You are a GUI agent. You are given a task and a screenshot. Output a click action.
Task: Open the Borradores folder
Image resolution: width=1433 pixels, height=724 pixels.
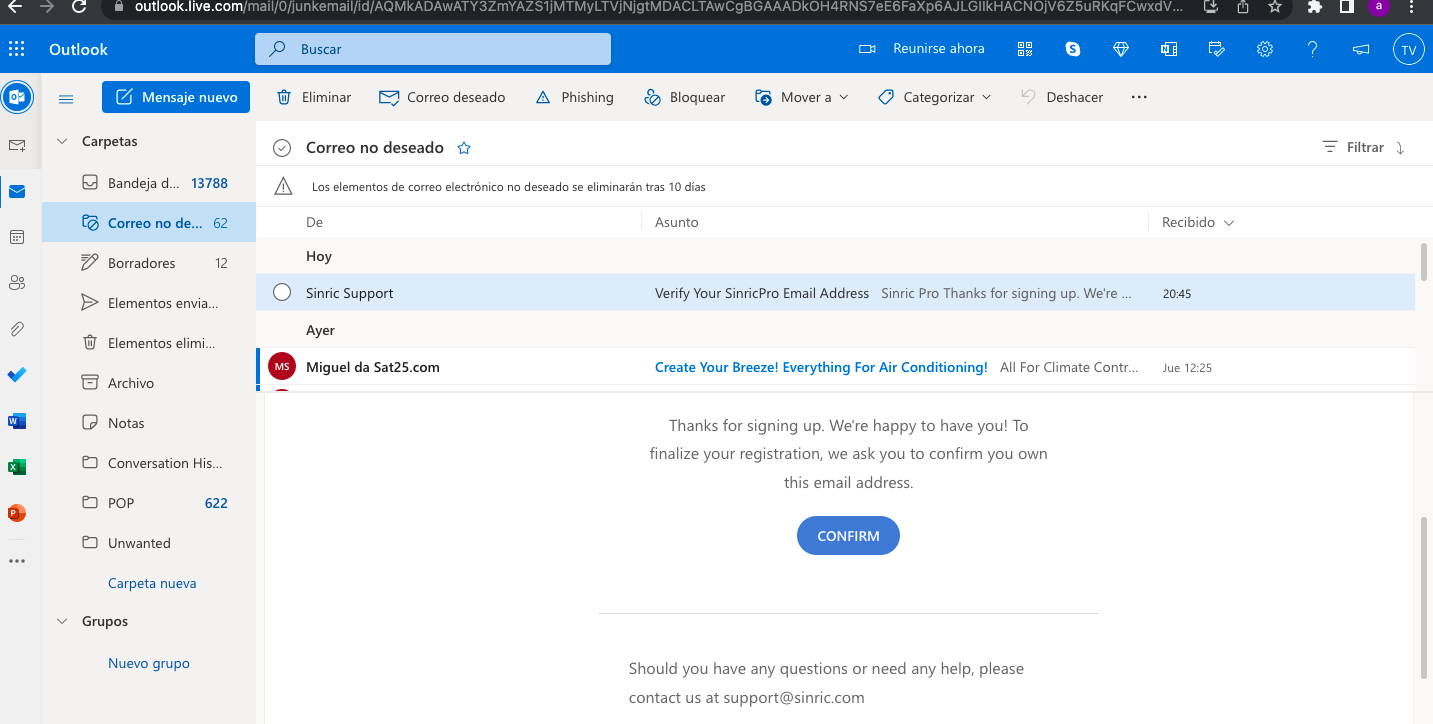click(141, 263)
